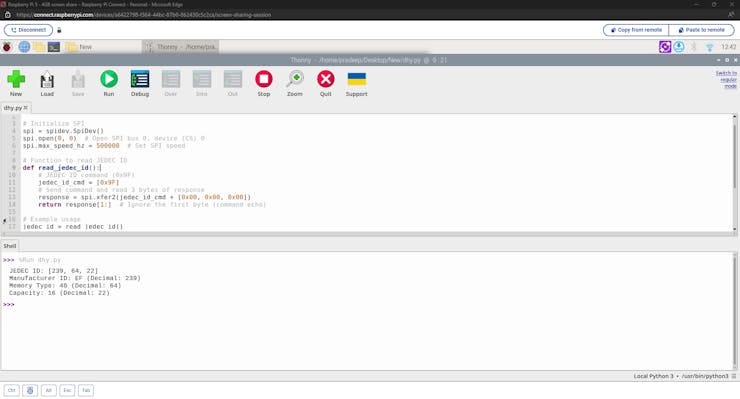Click the shell vertical scrollbar
Screen dimensions: 740x399
pyautogui.click(x=735, y=310)
